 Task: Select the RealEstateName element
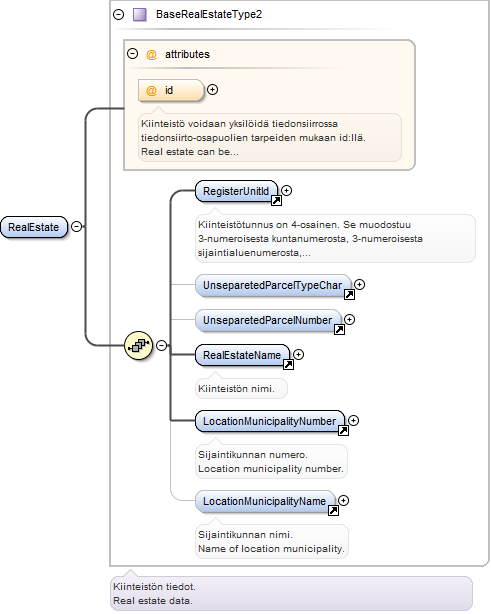[242, 355]
